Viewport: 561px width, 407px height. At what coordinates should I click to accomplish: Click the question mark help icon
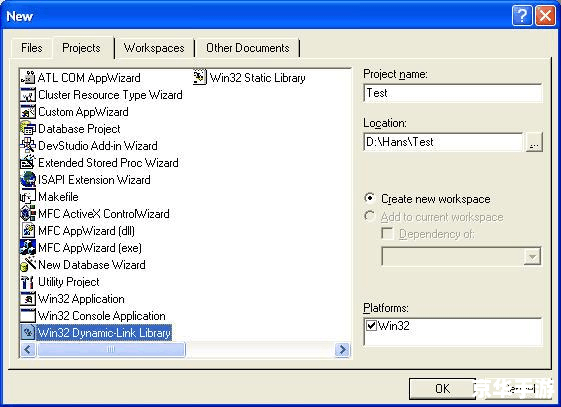522,16
